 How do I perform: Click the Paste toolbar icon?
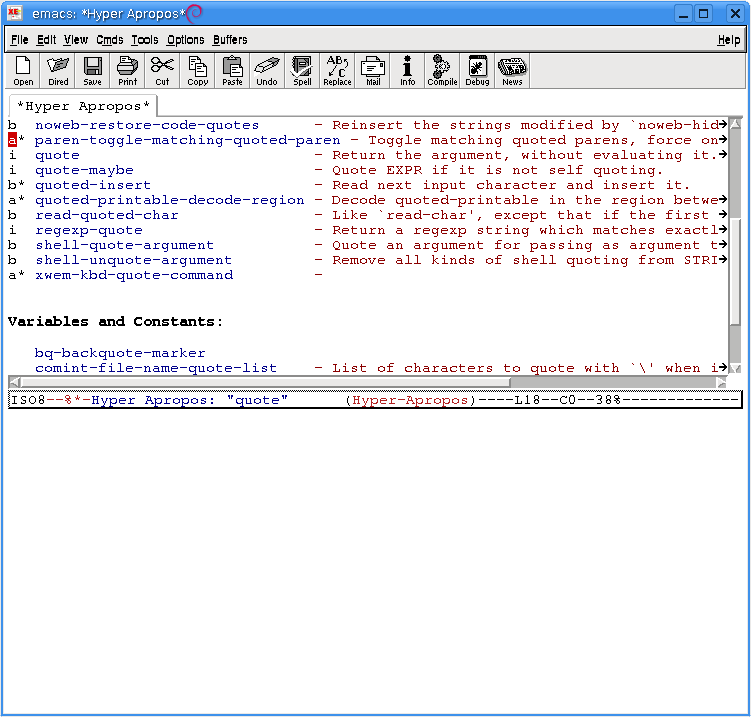[x=232, y=70]
